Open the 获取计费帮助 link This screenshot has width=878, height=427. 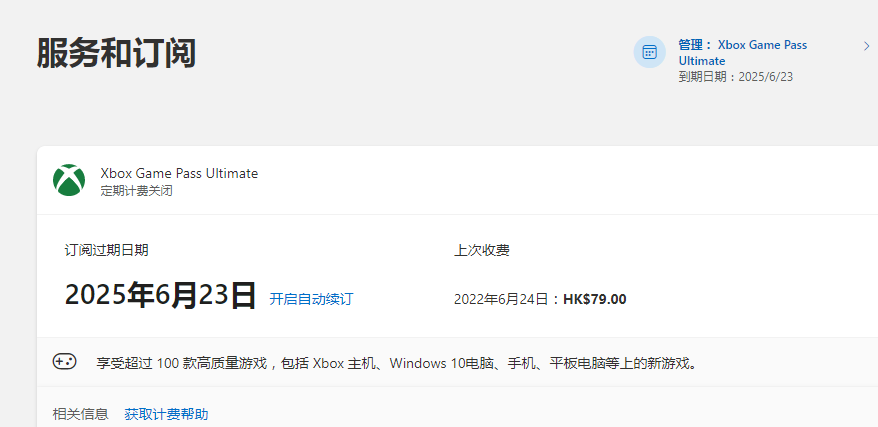click(166, 414)
